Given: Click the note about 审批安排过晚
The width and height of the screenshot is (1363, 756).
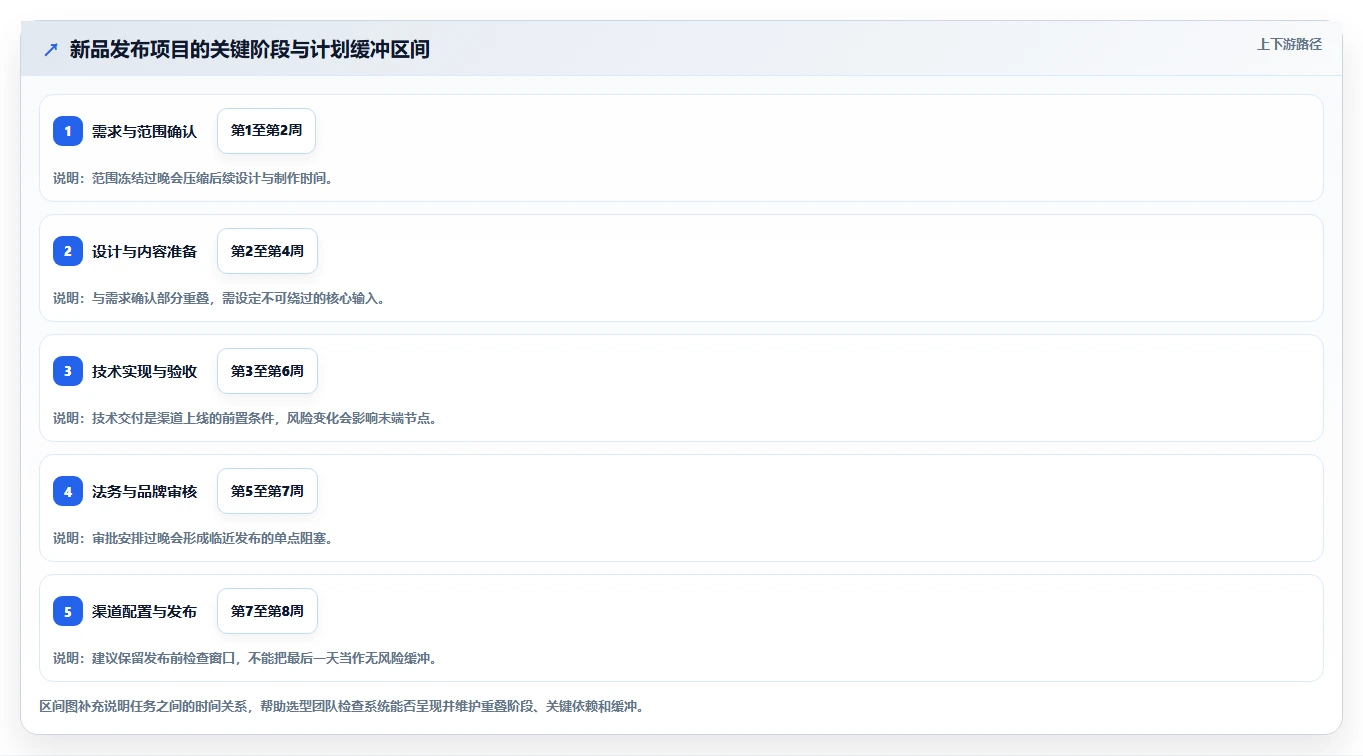Looking at the screenshot, I should coord(193,538).
